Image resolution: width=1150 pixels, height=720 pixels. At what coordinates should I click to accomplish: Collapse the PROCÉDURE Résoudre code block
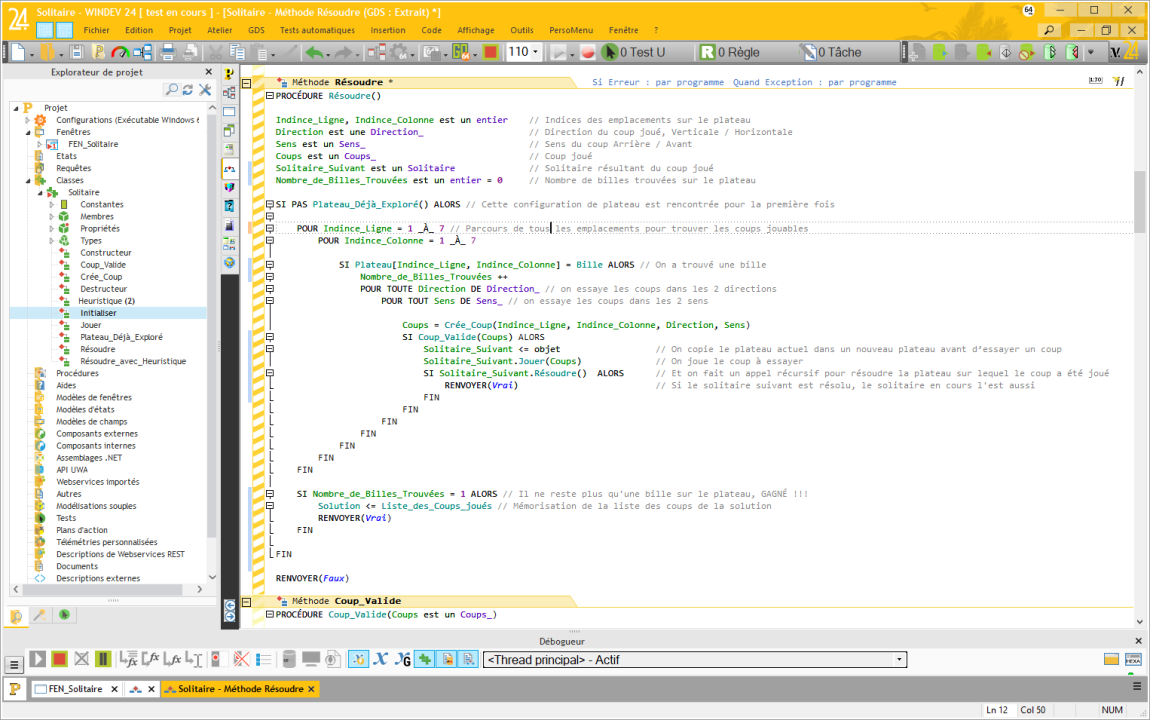tap(269, 96)
